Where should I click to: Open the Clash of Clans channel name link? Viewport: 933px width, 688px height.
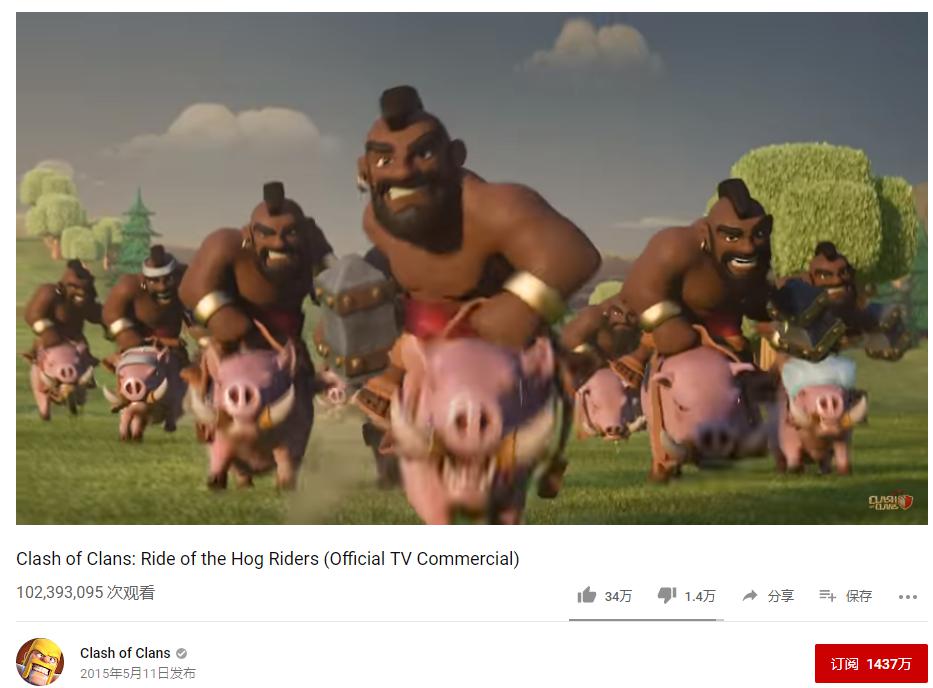tap(125, 653)
